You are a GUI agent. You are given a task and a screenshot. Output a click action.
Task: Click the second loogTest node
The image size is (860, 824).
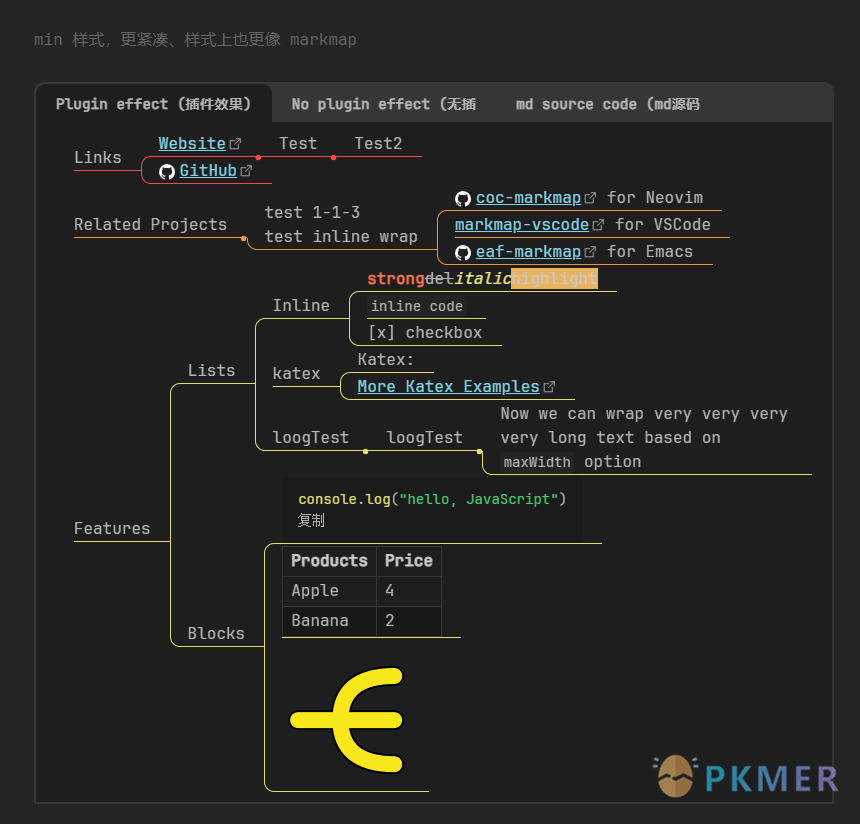pyautogui.click(x=425, y=437)
